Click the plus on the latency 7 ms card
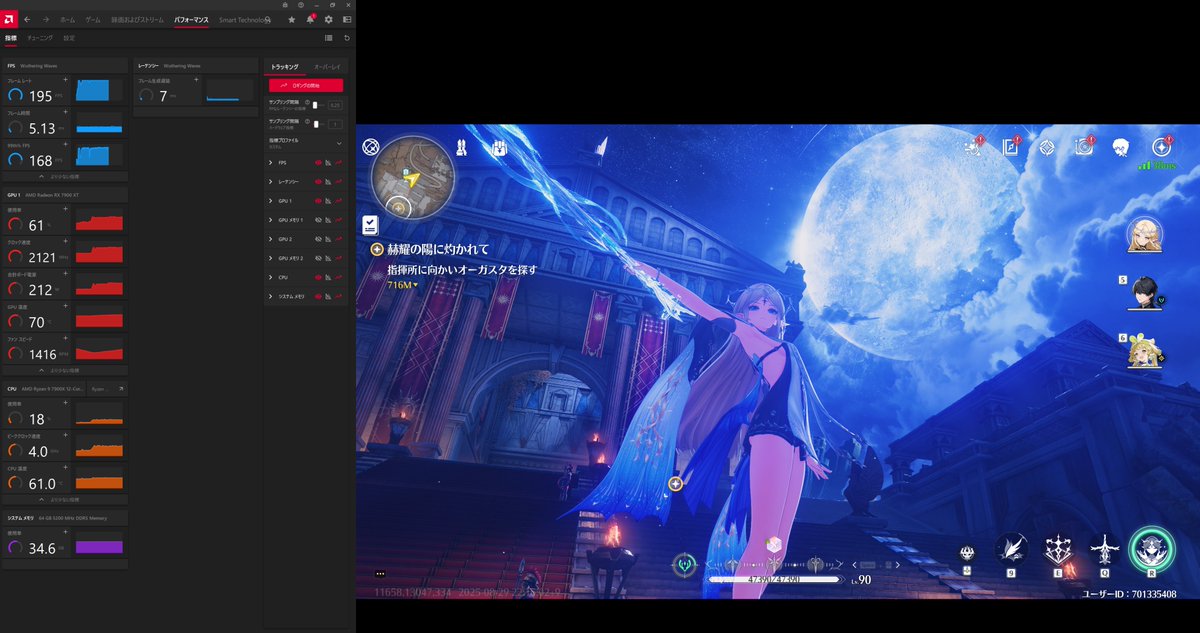1200x633 pixels. [x=197, y=79]
